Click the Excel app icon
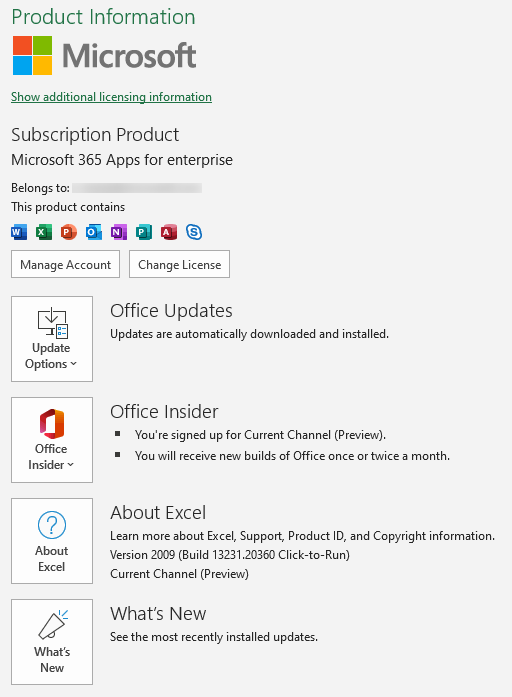 tap(44, 232)
